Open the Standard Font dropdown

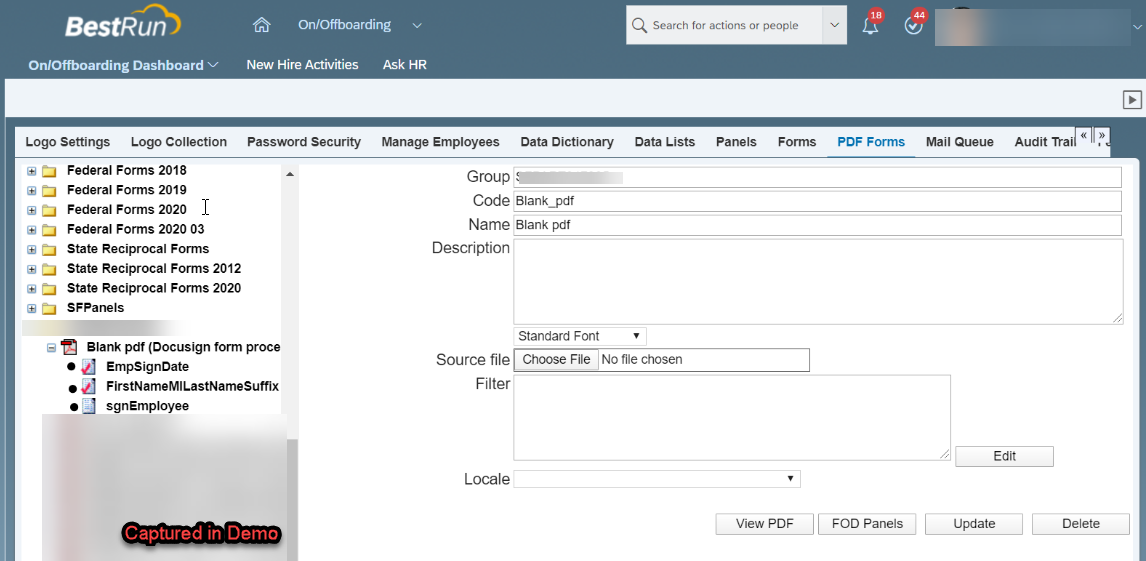[580, 336]
